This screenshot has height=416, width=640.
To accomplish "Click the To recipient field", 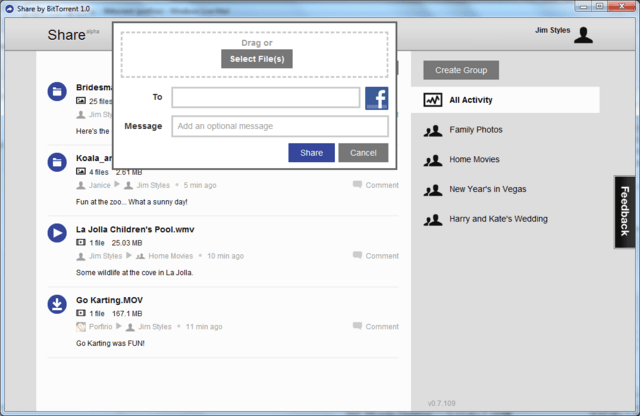I will click(x=266, y=97).
